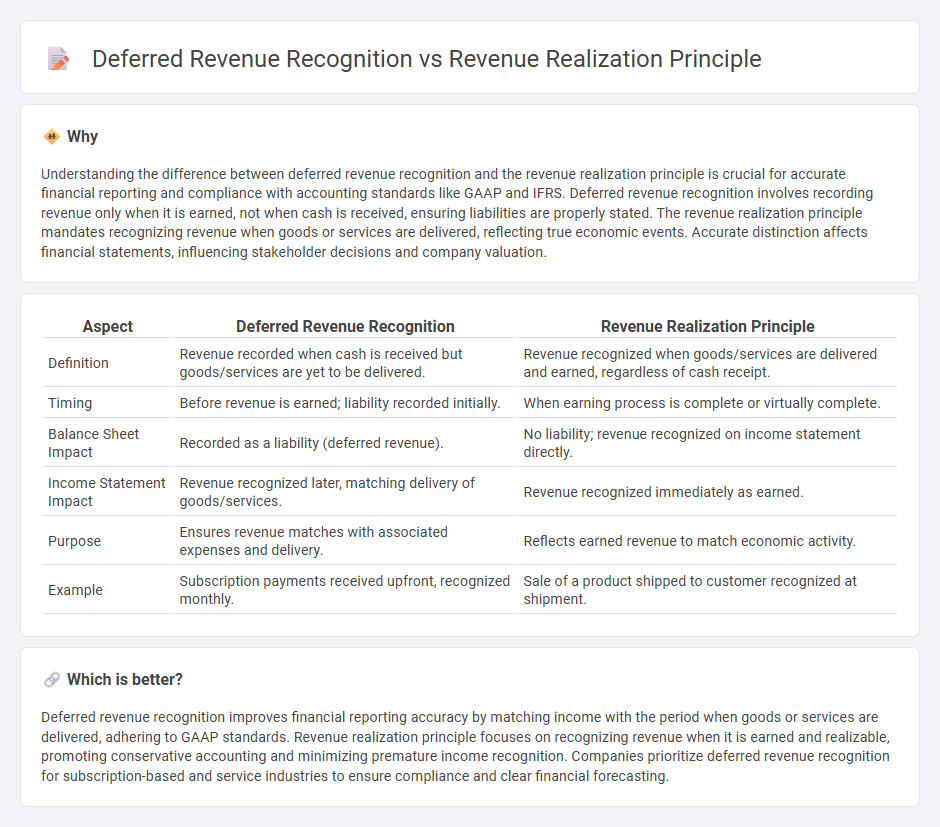This screenshot has height=827, width=940.
Task: Select the Definition row label
Action: (x=79, y=363)
